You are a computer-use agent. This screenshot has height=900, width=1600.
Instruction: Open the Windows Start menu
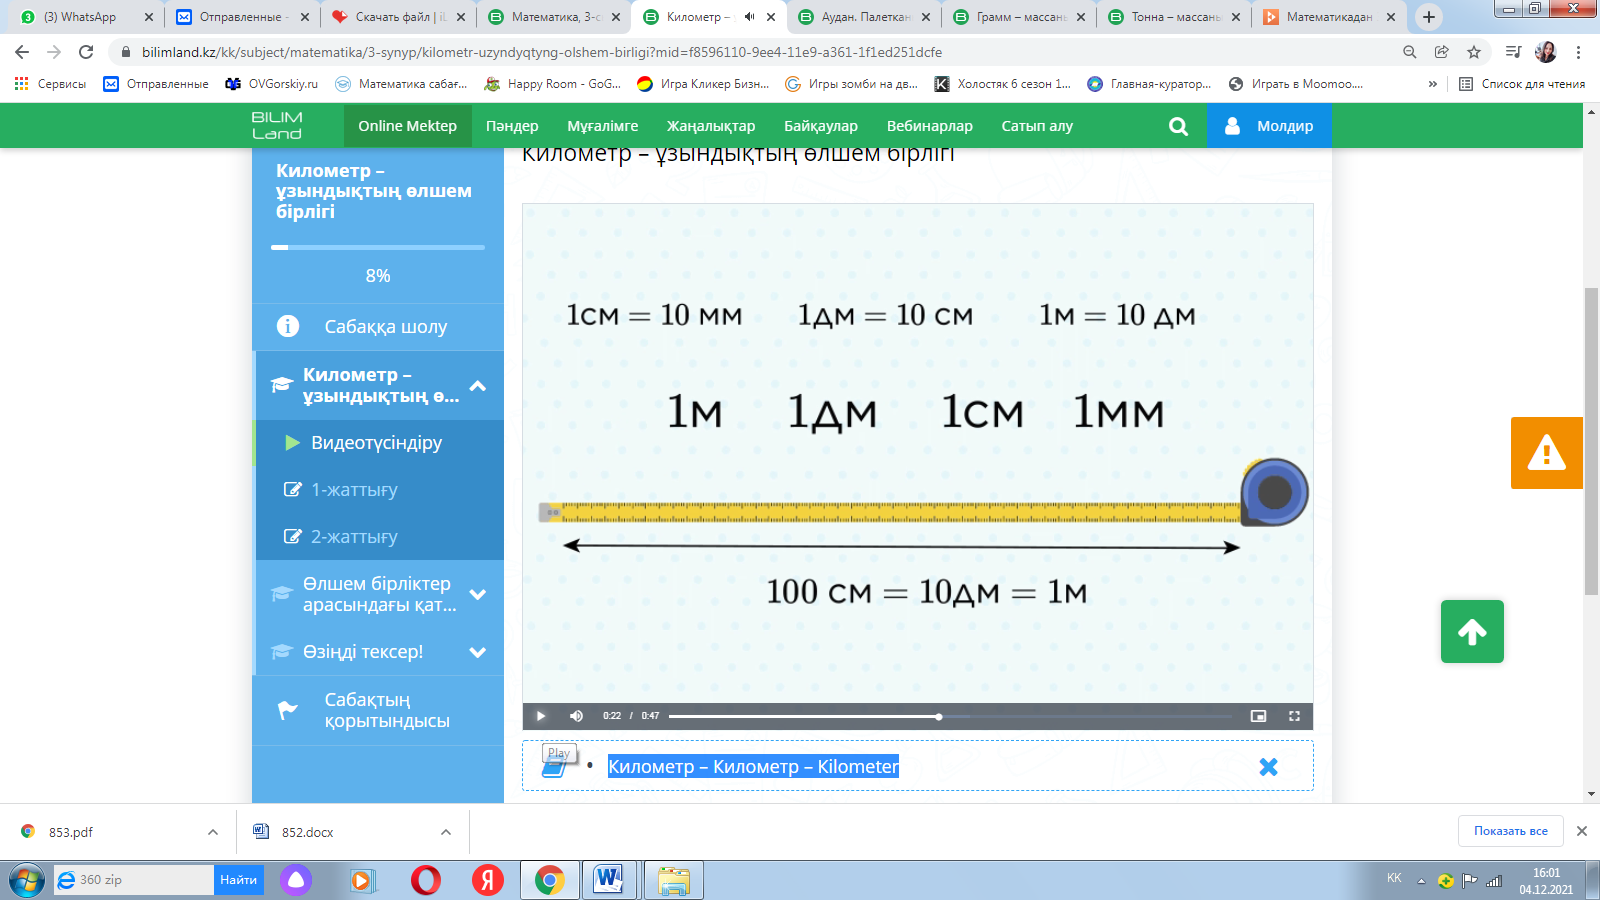point(27,880)
